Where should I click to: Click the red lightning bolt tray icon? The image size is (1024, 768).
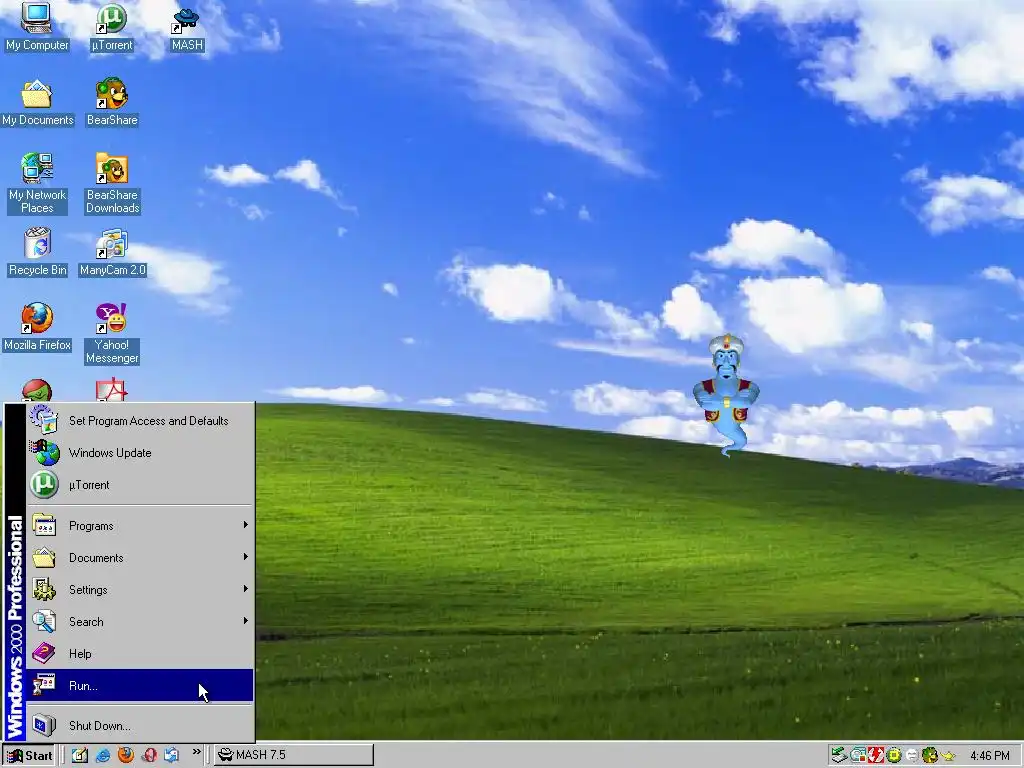(876, 755)
